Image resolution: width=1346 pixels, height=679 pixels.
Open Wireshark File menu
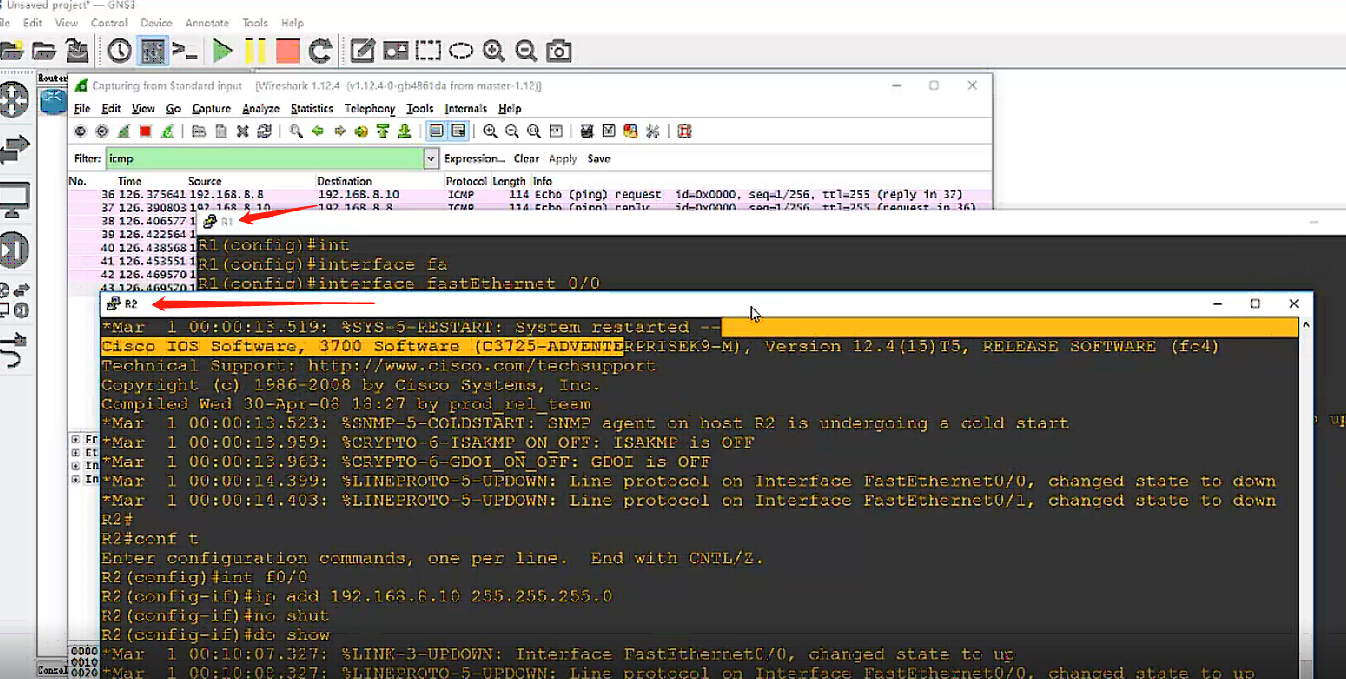82,108
